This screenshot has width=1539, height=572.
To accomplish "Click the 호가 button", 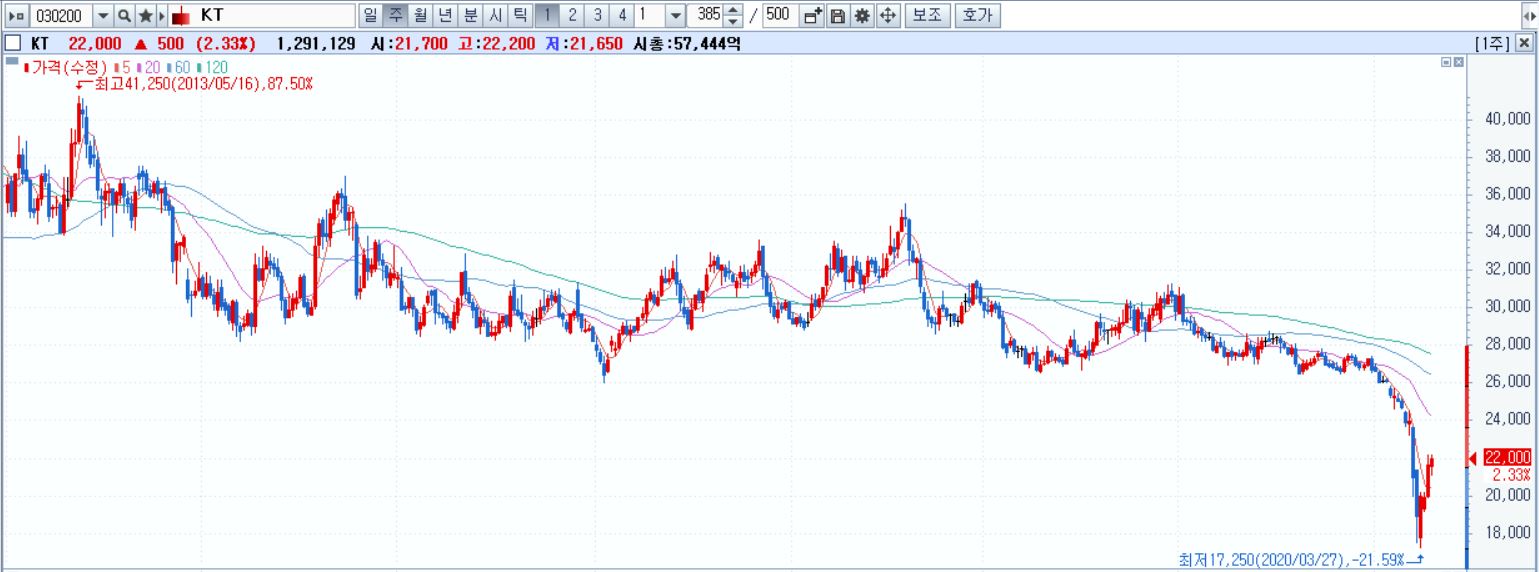I will coord(977,15).
